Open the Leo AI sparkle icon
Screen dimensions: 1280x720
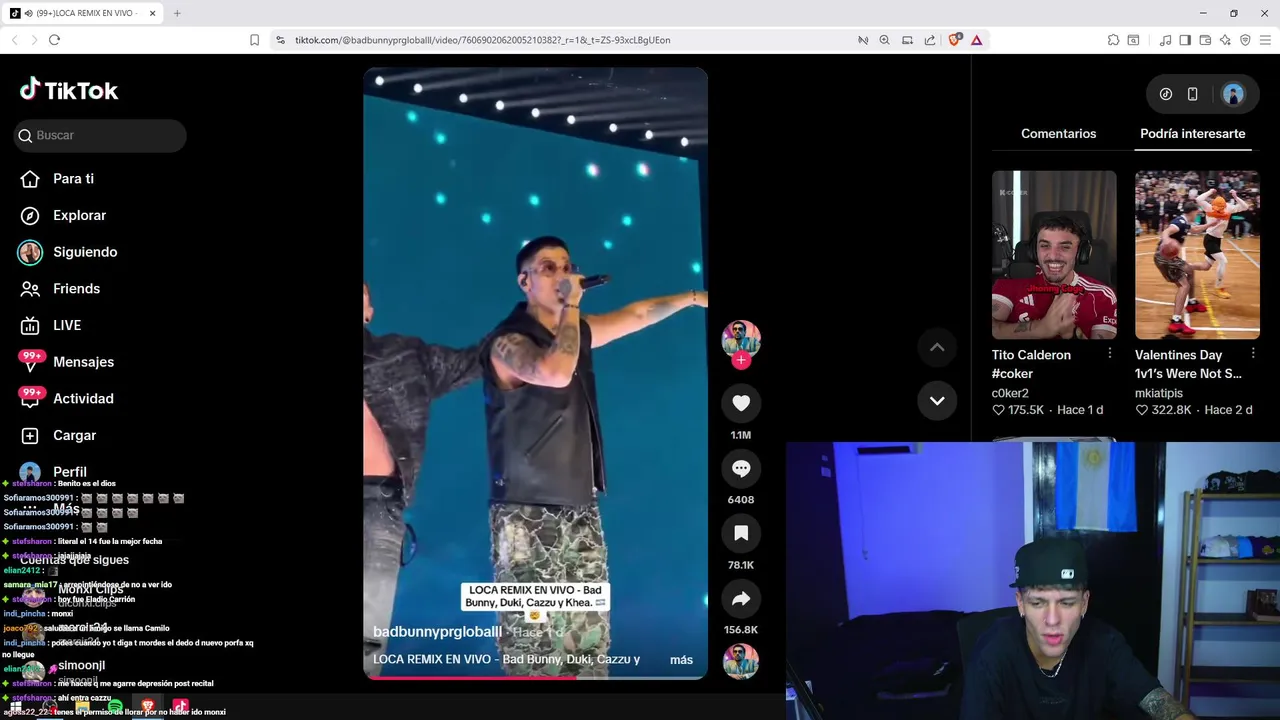coord(1225,40)
